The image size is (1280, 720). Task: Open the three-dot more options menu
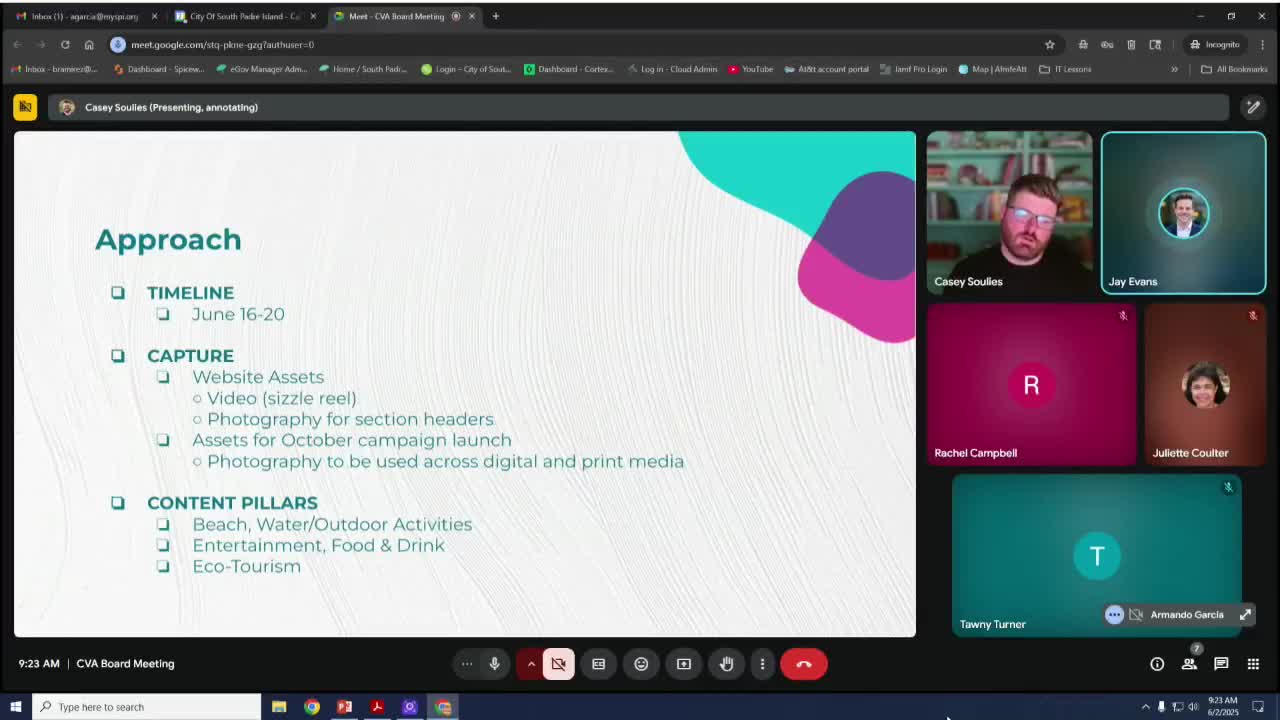[x=762, y=664]
